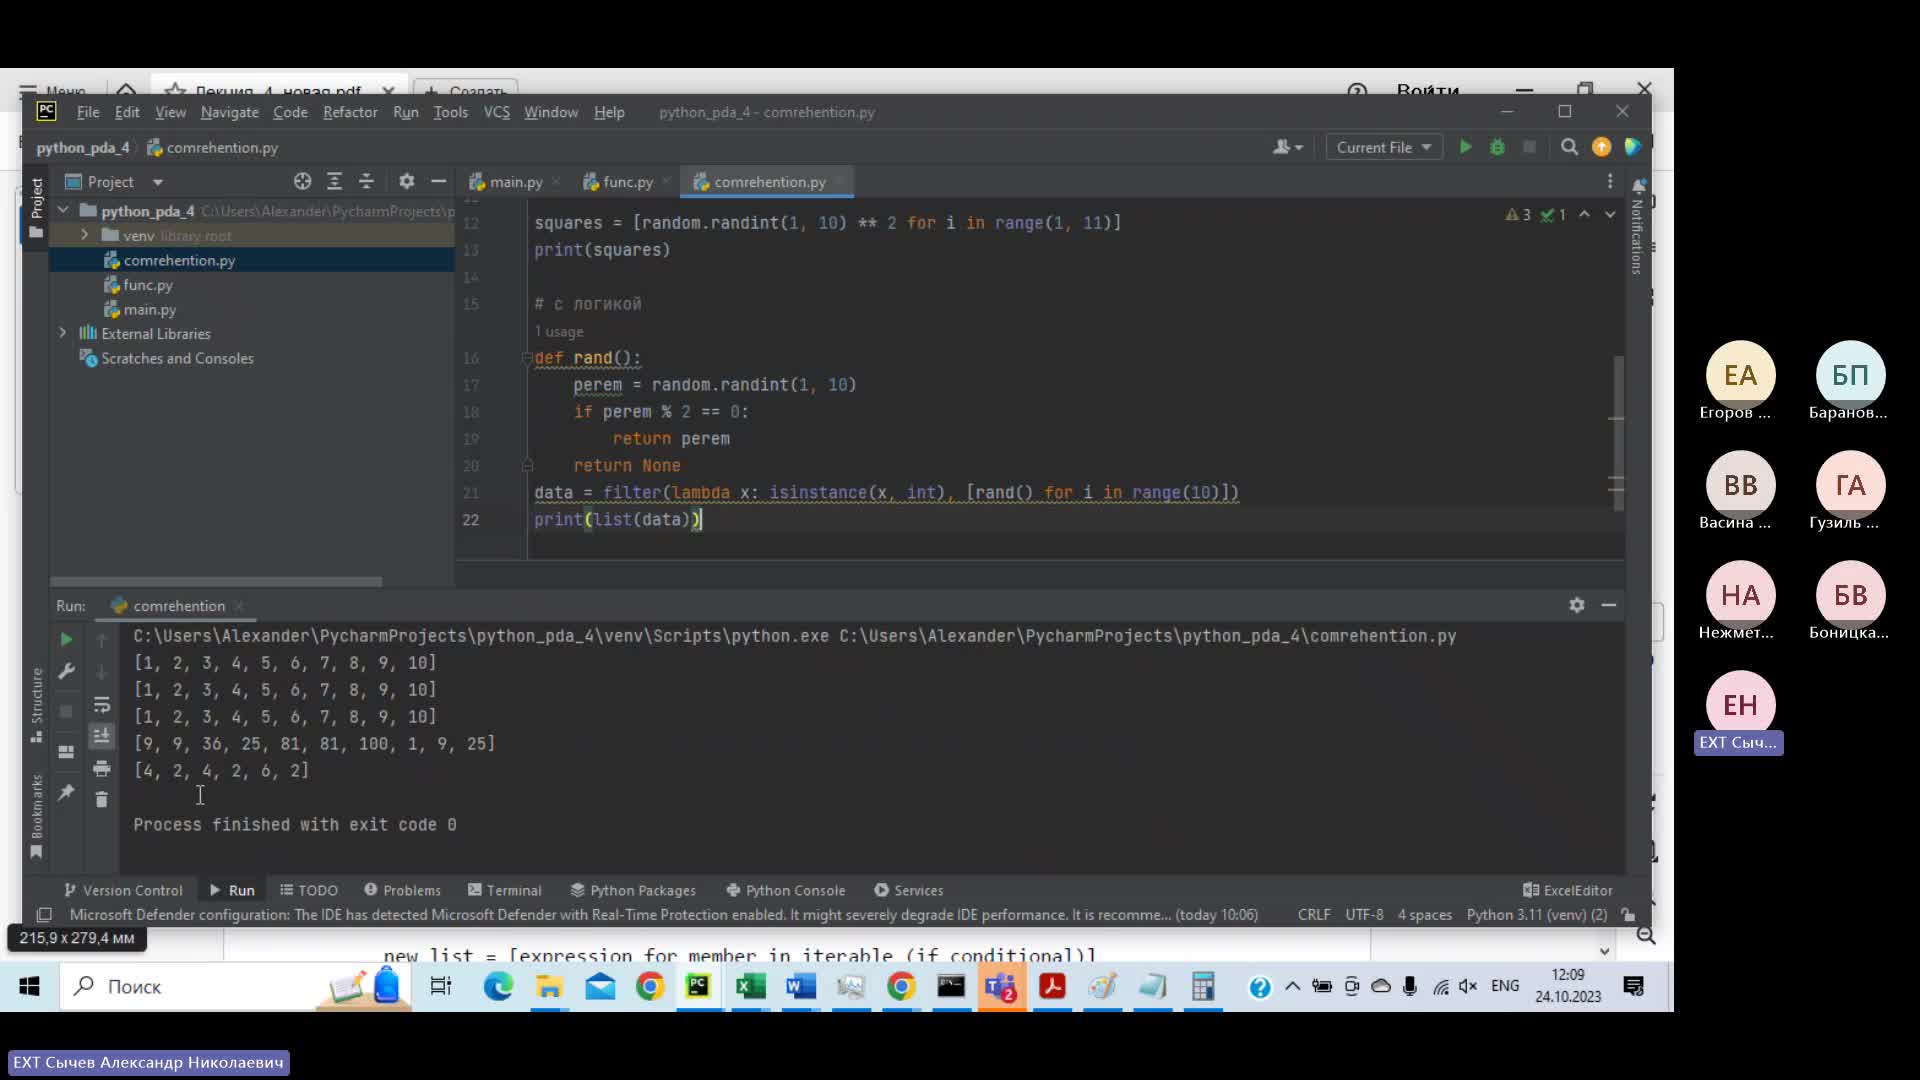
Task: Open the Refactor menu
Action: coord(350,112)
